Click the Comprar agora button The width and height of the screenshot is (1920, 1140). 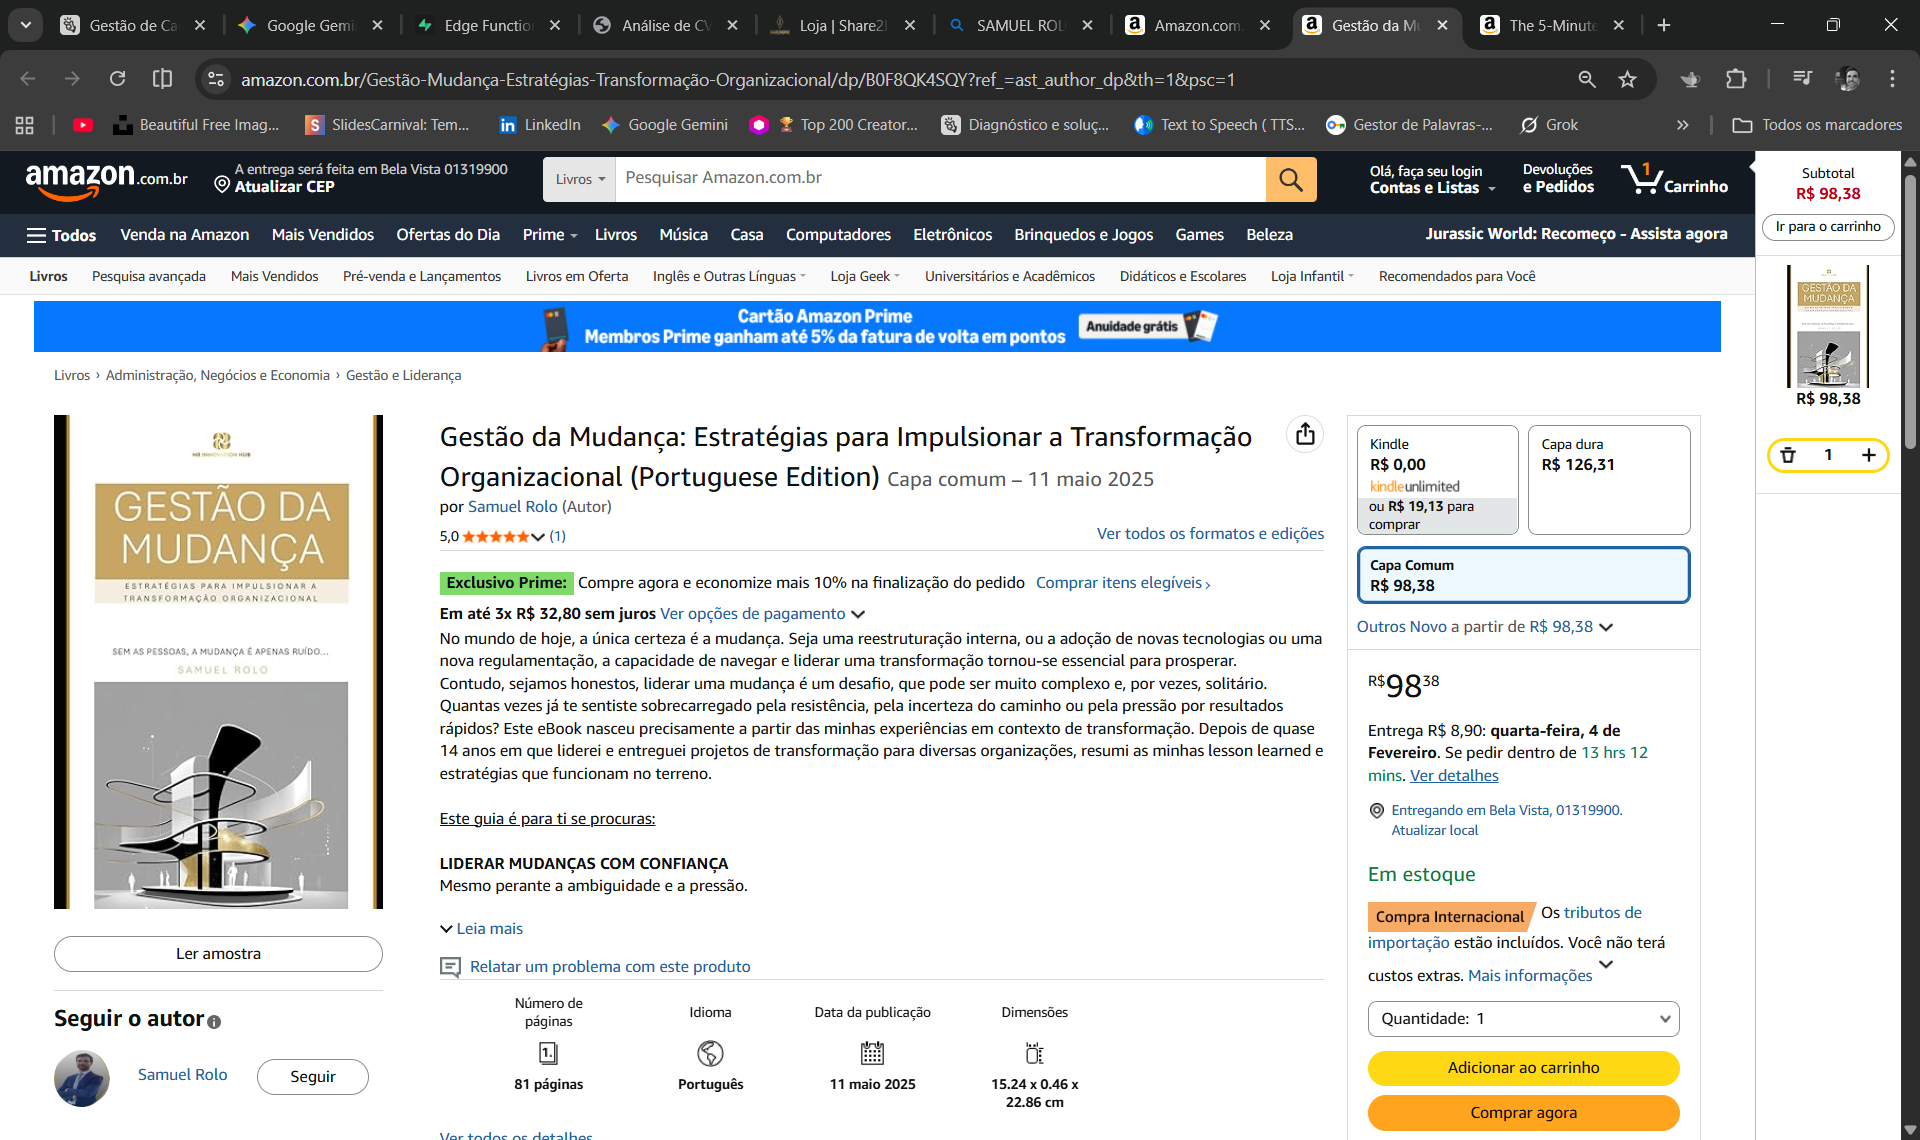[x=1521, y=1112]
